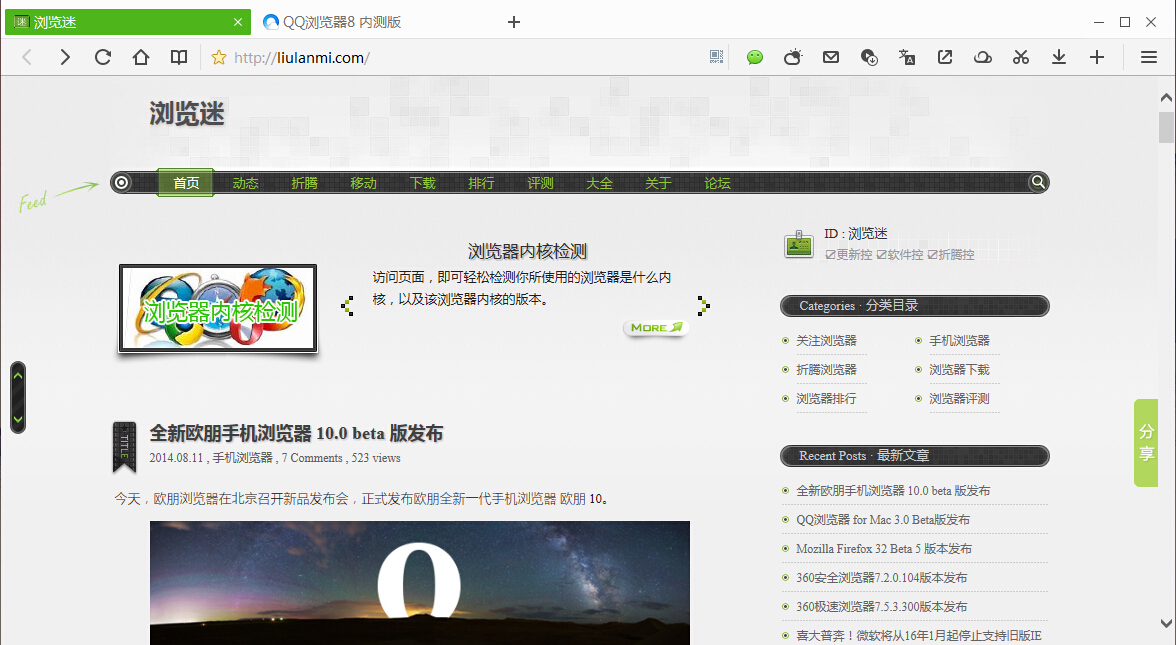This screenshot has width=1176, height=645.
Task: Click the QR code icon in address bar
Action: pos(716,57)
